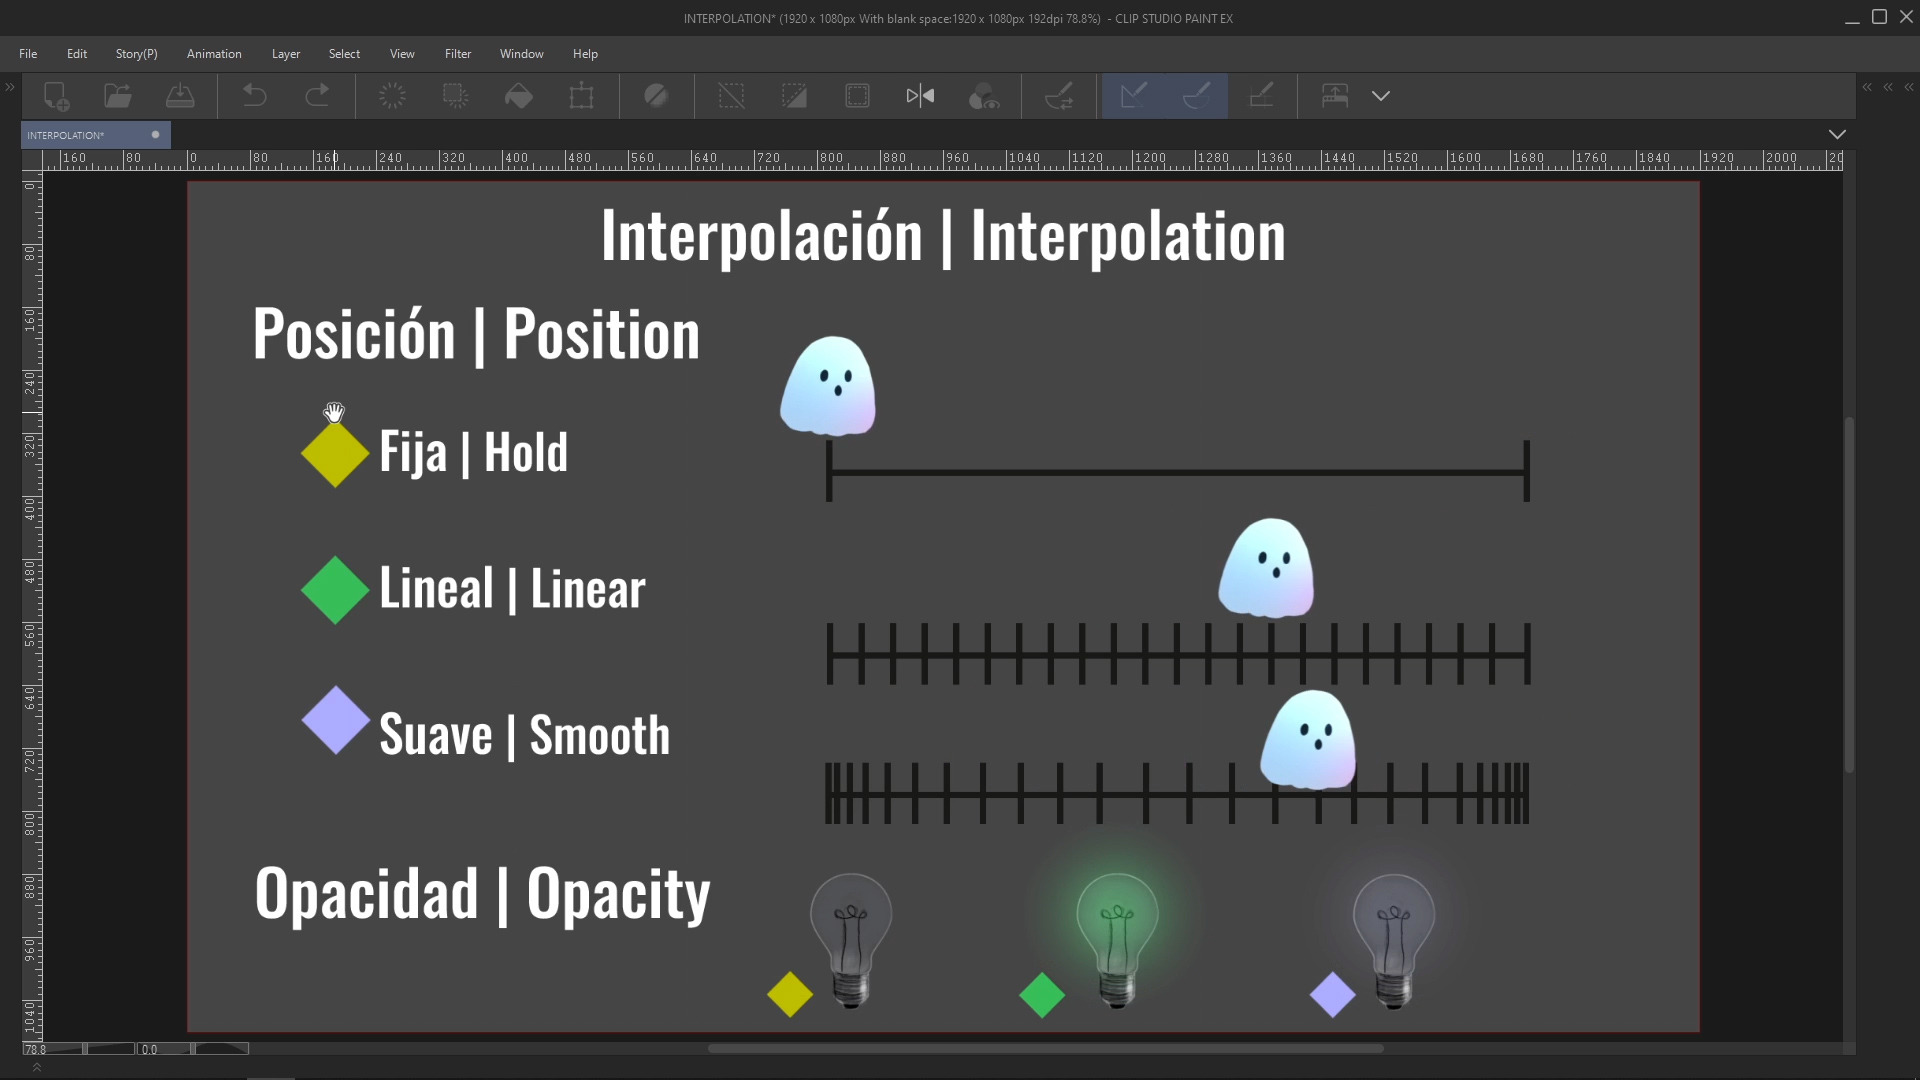This screenshot has height=1080, width=1920.
Task: Undo the last action
Action: [255, 96]
